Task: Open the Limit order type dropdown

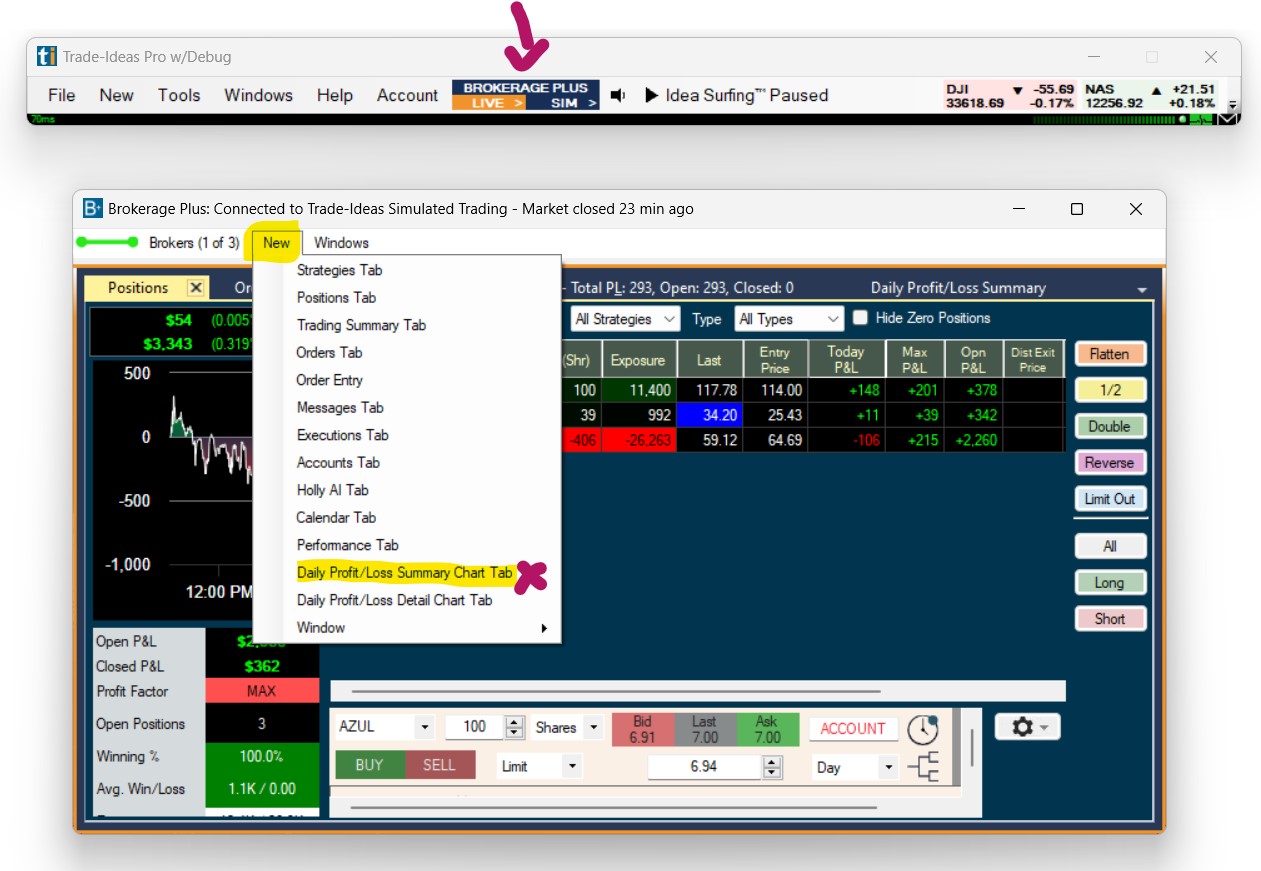Action: pyautogui.click(x=541, y=767)
